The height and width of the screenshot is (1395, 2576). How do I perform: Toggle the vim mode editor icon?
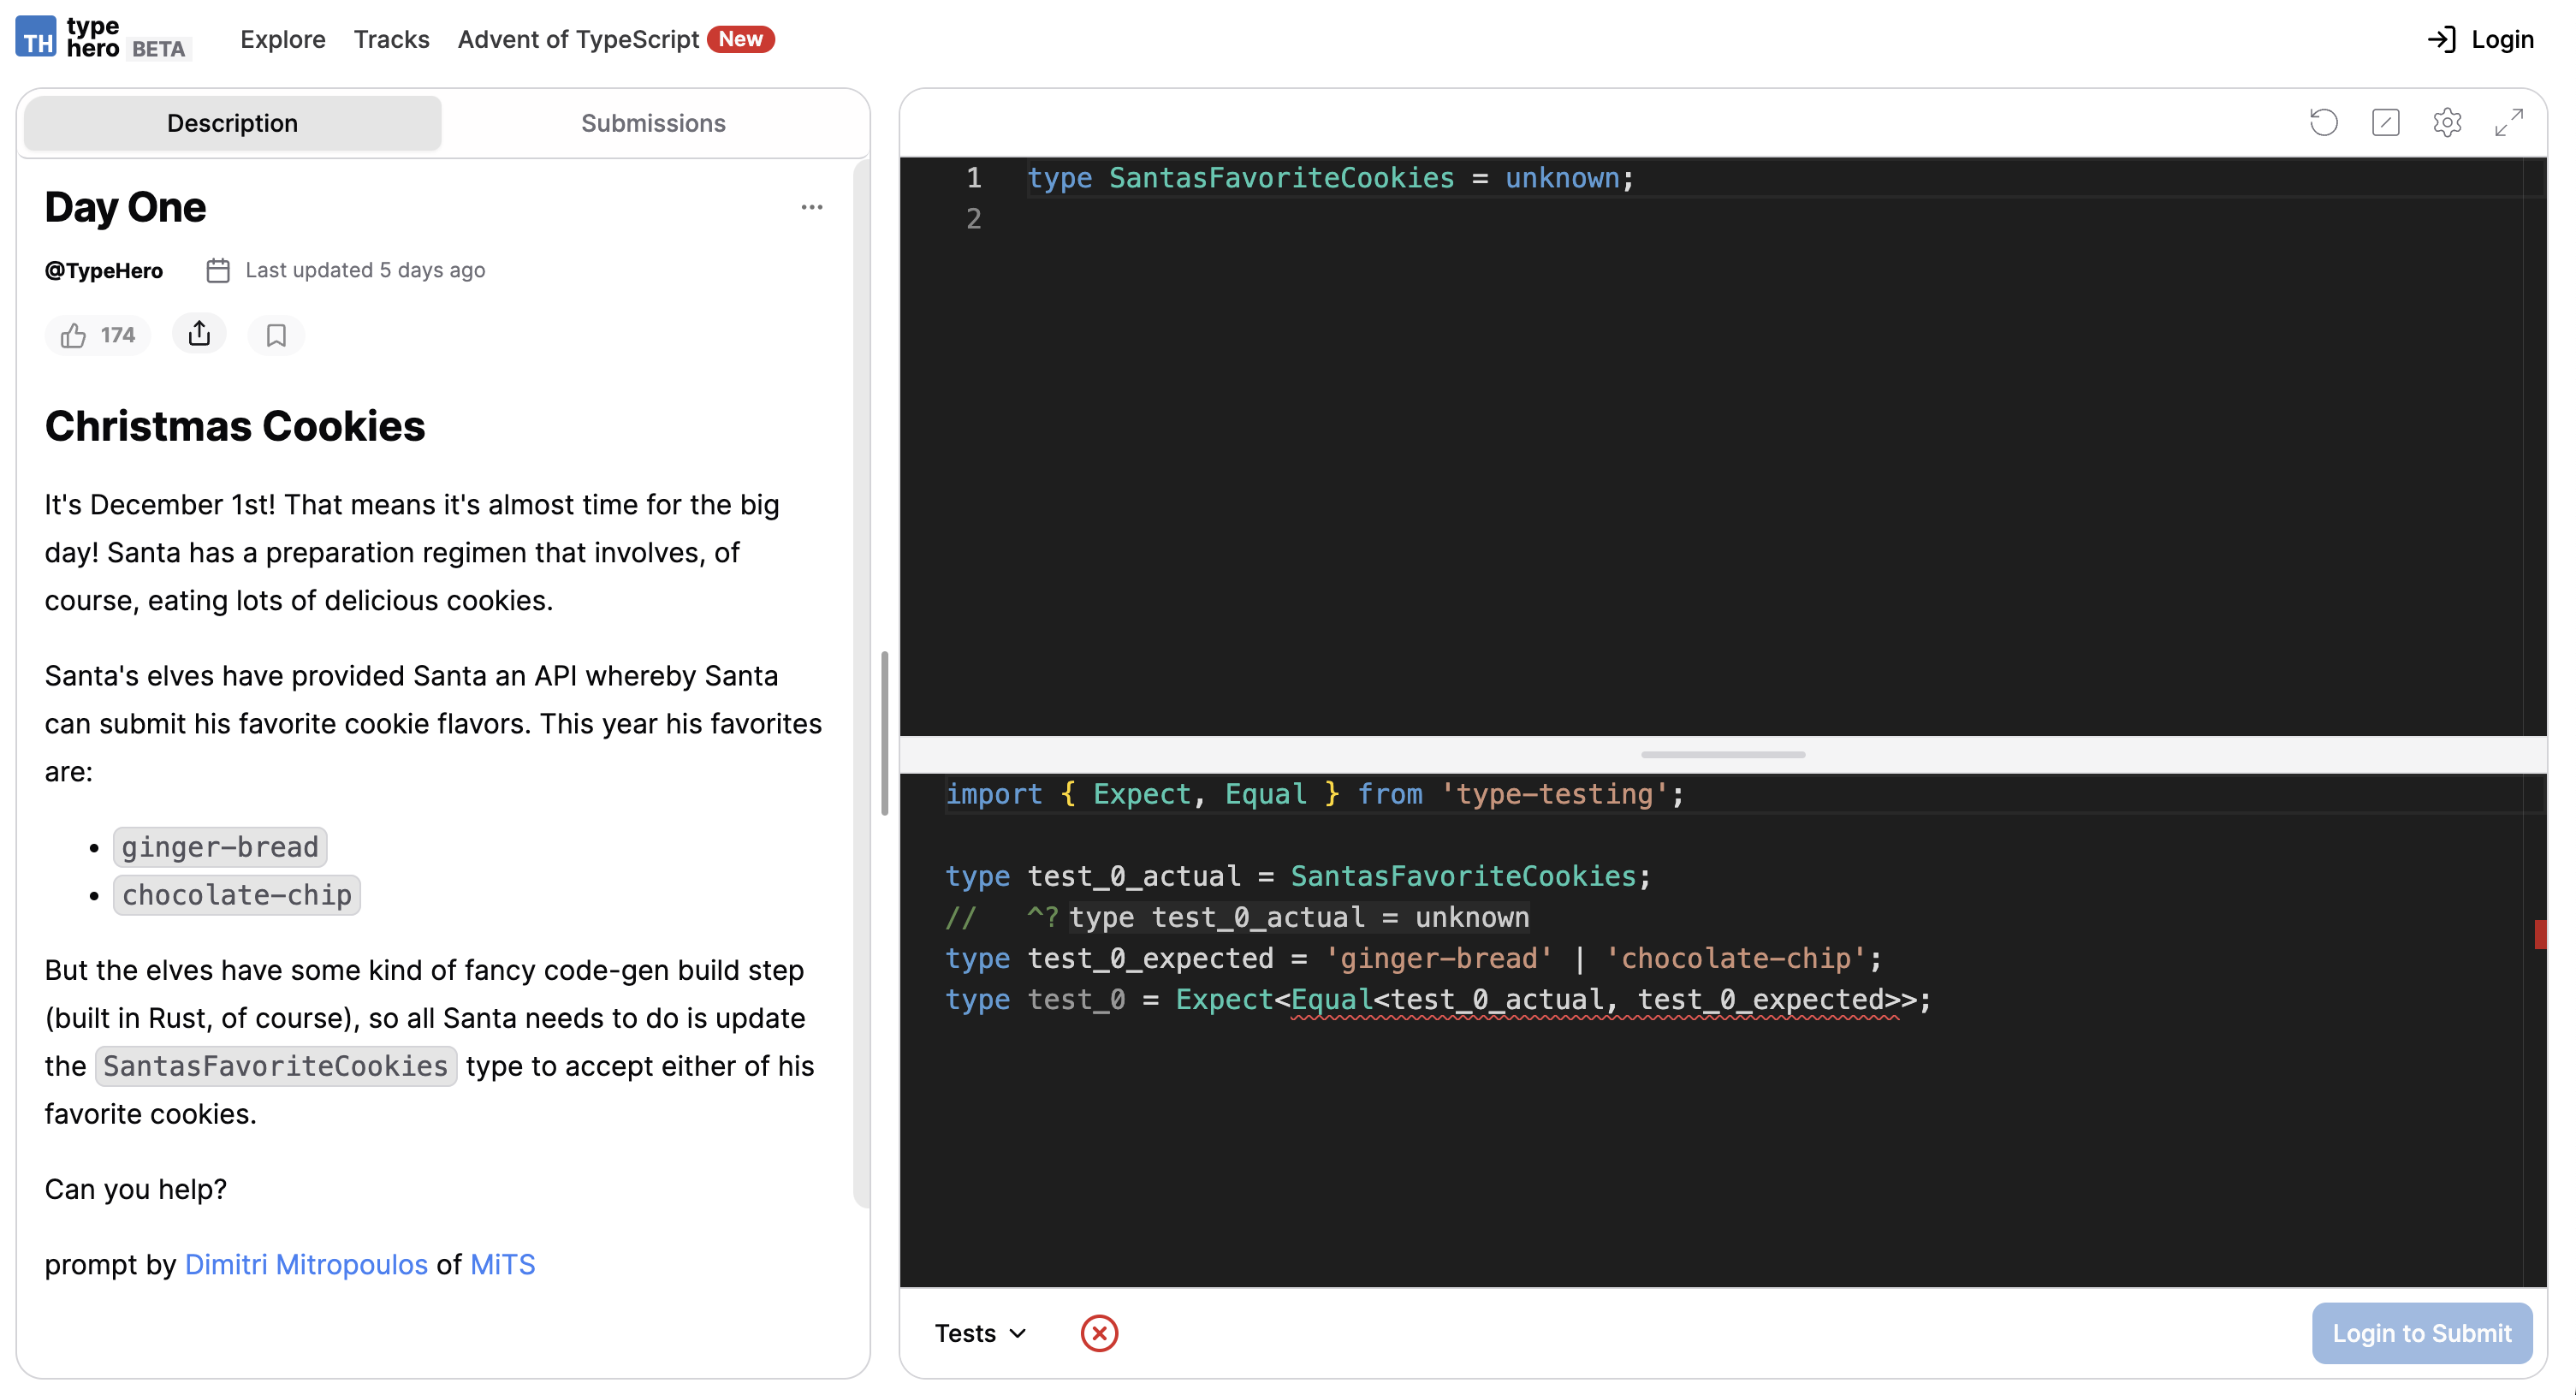[x=2386, y=122]
